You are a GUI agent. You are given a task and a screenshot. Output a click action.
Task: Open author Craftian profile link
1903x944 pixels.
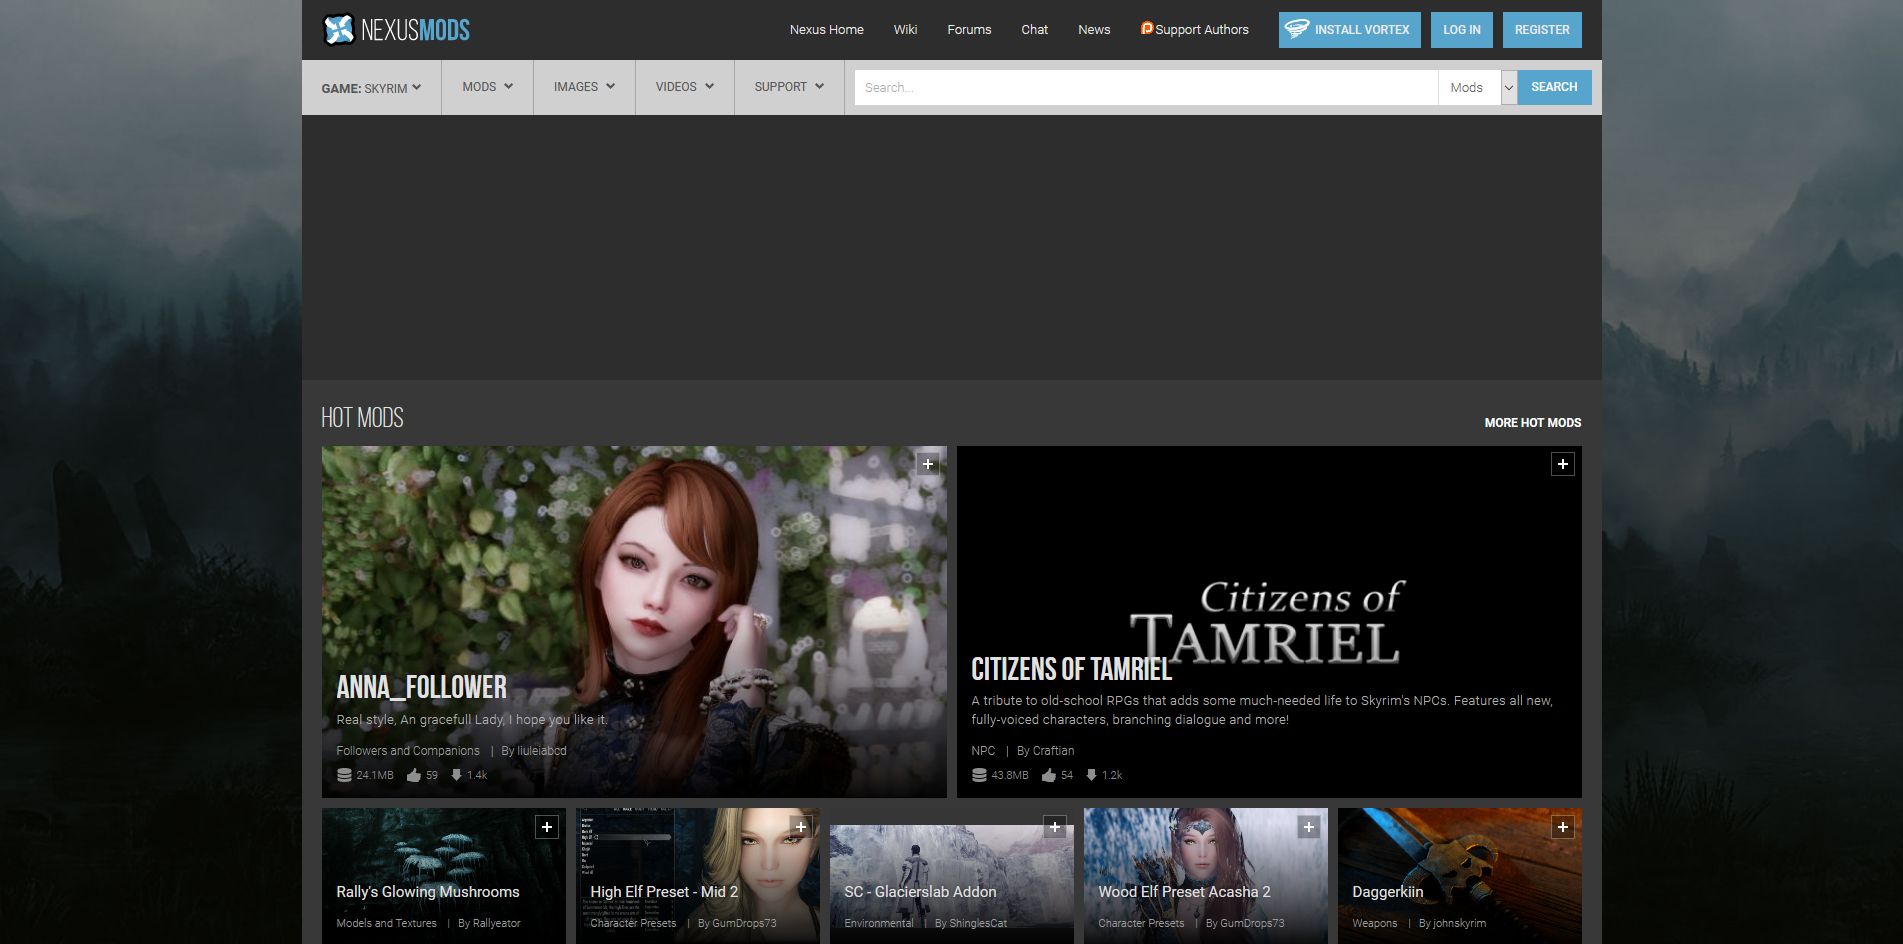tap(1053, 751)
